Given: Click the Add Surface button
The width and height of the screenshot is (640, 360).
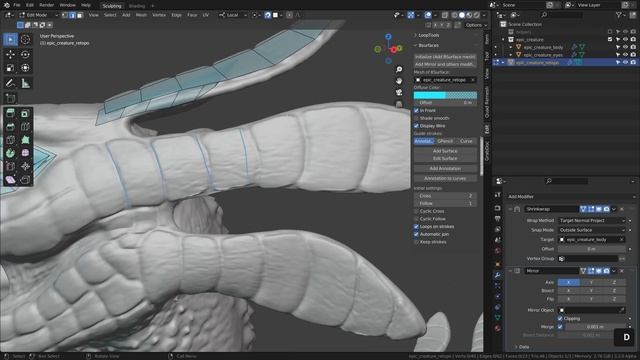Looking at the screenshot, I should tap(445, 151).
